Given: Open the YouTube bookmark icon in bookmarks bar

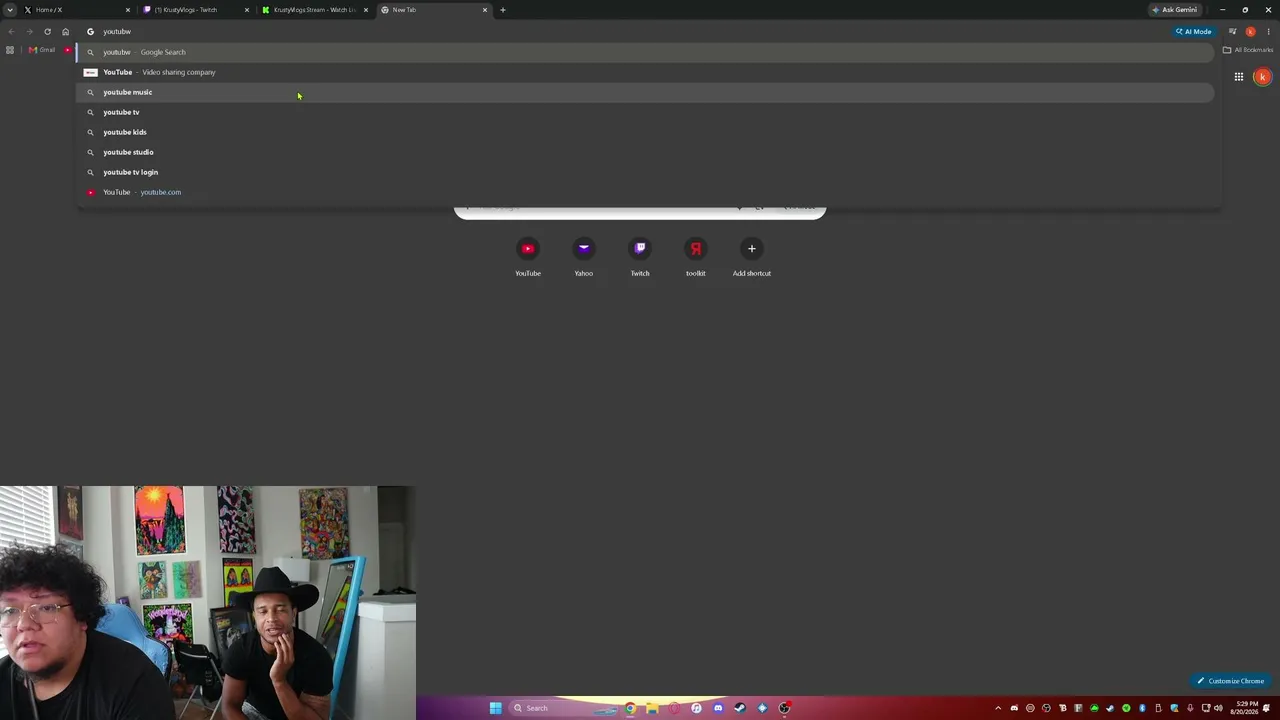Looking at the screenshot, I should [x=68, y=50].
